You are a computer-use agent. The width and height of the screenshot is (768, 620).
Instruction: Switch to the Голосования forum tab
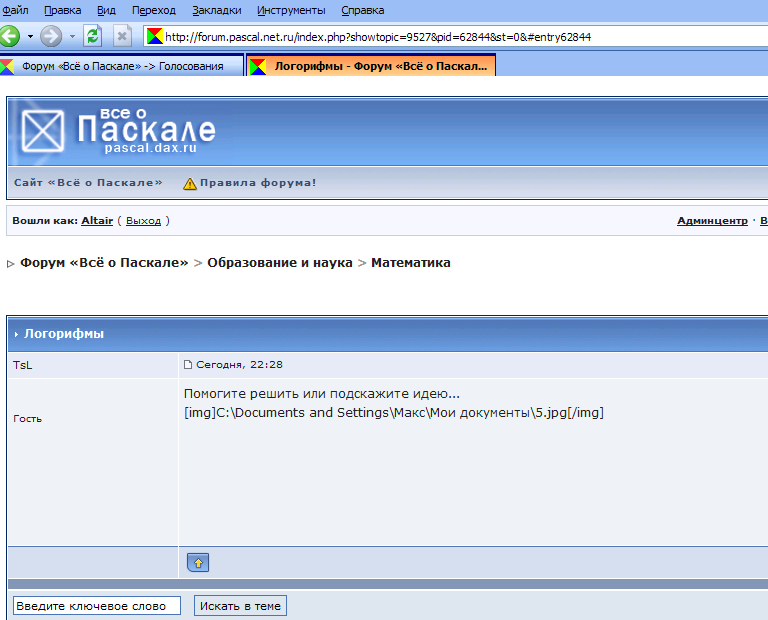pos(121,66)
